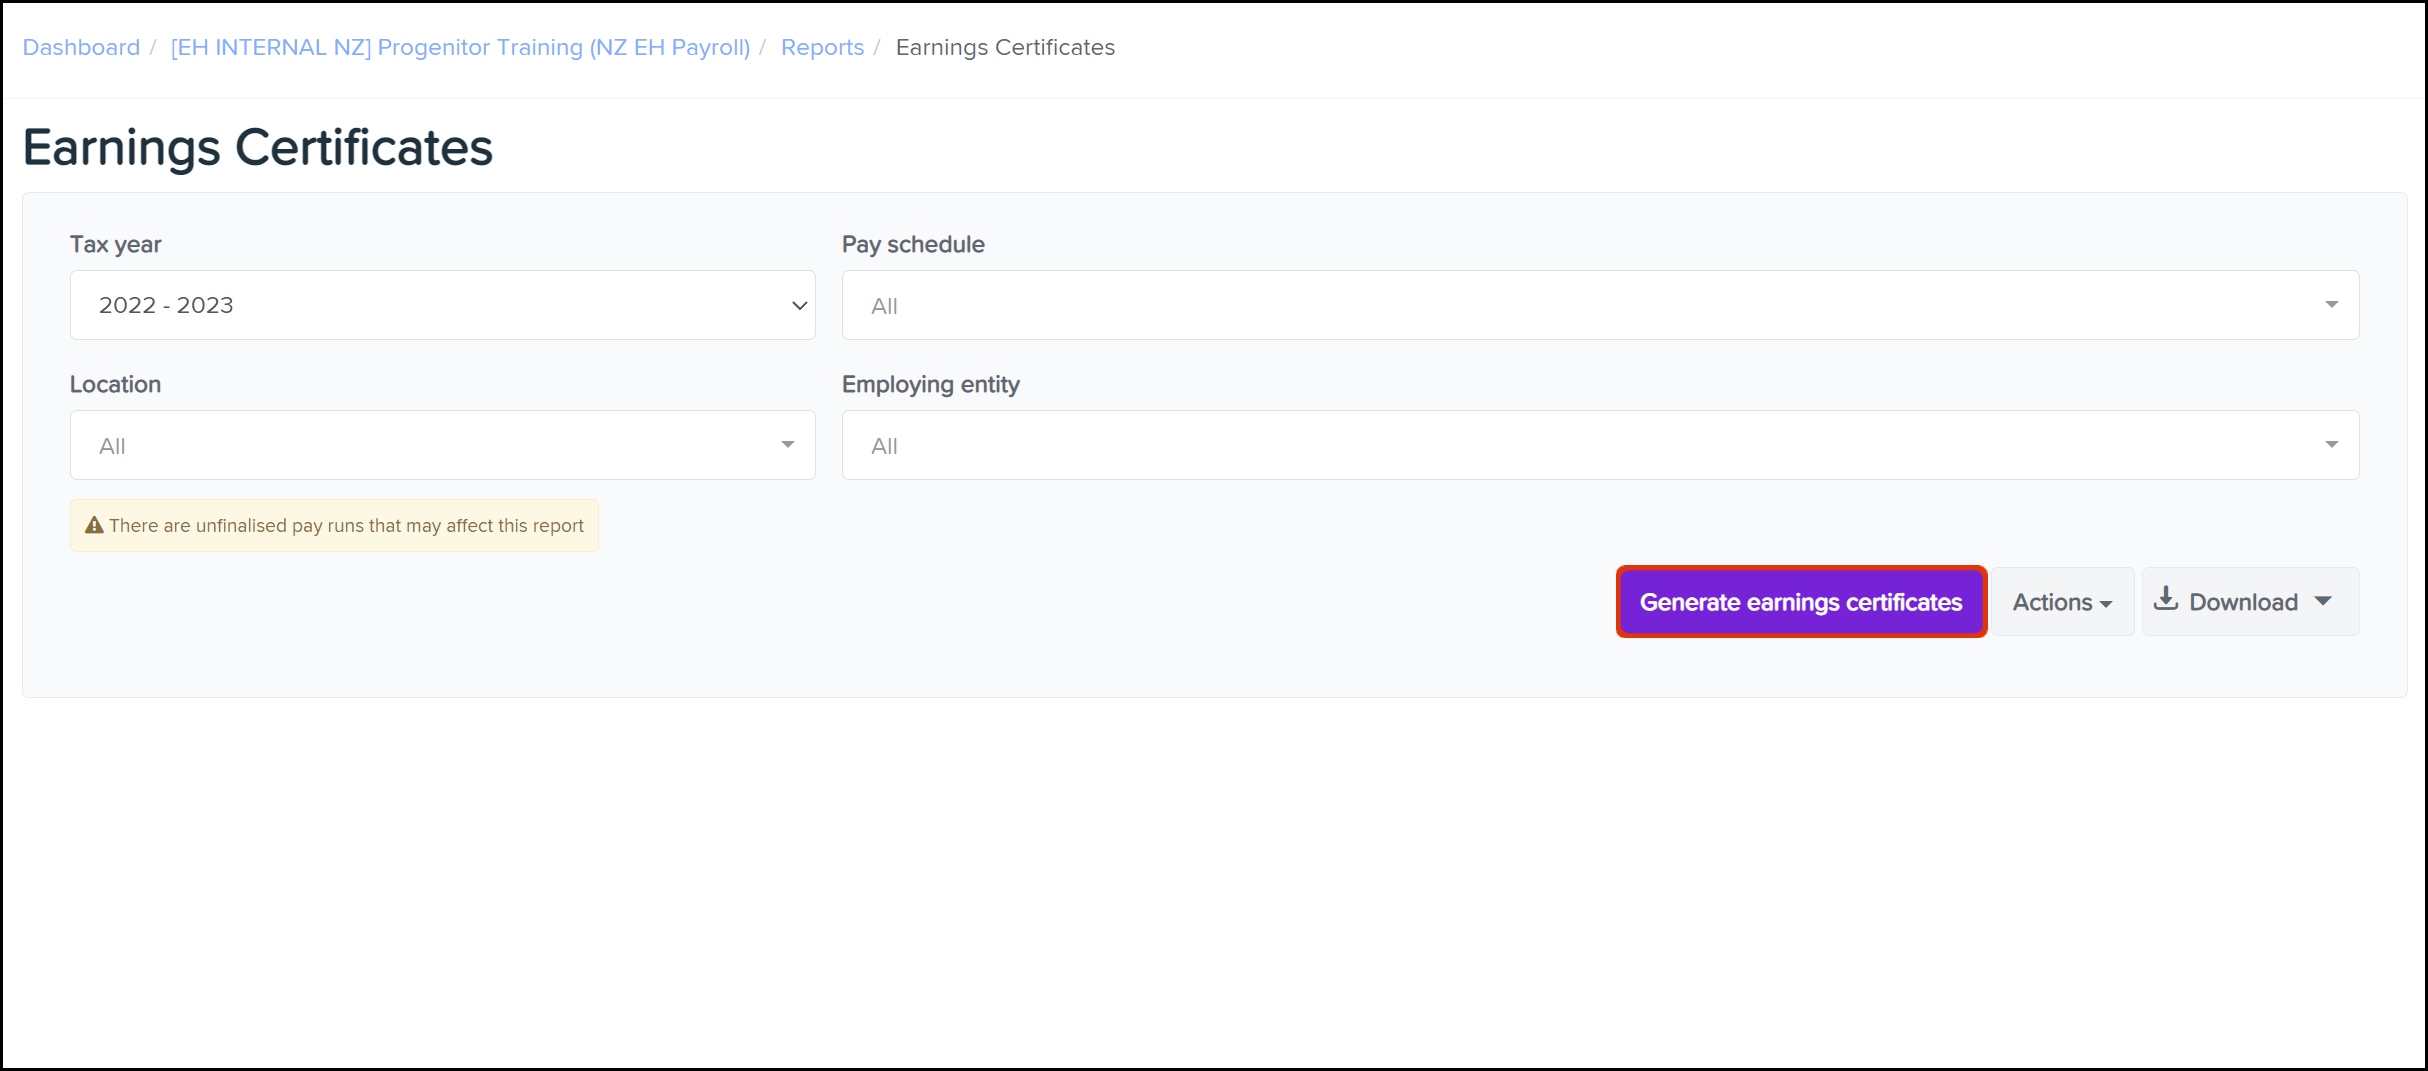Open the Location filter dropdown
Image resolution: width=2428 pixels, height=1071 pixels.
coord(442,445)
